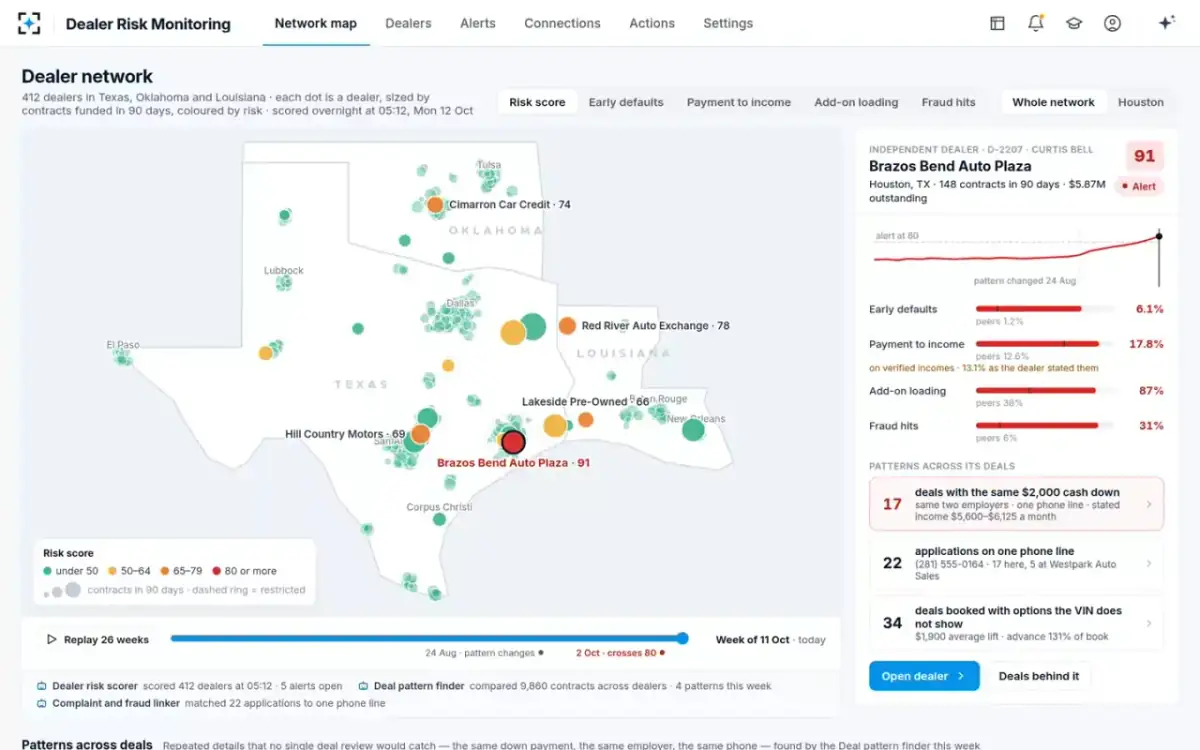
Task: Click the Deals behind it button
Action: click(x=1039, y=676)
